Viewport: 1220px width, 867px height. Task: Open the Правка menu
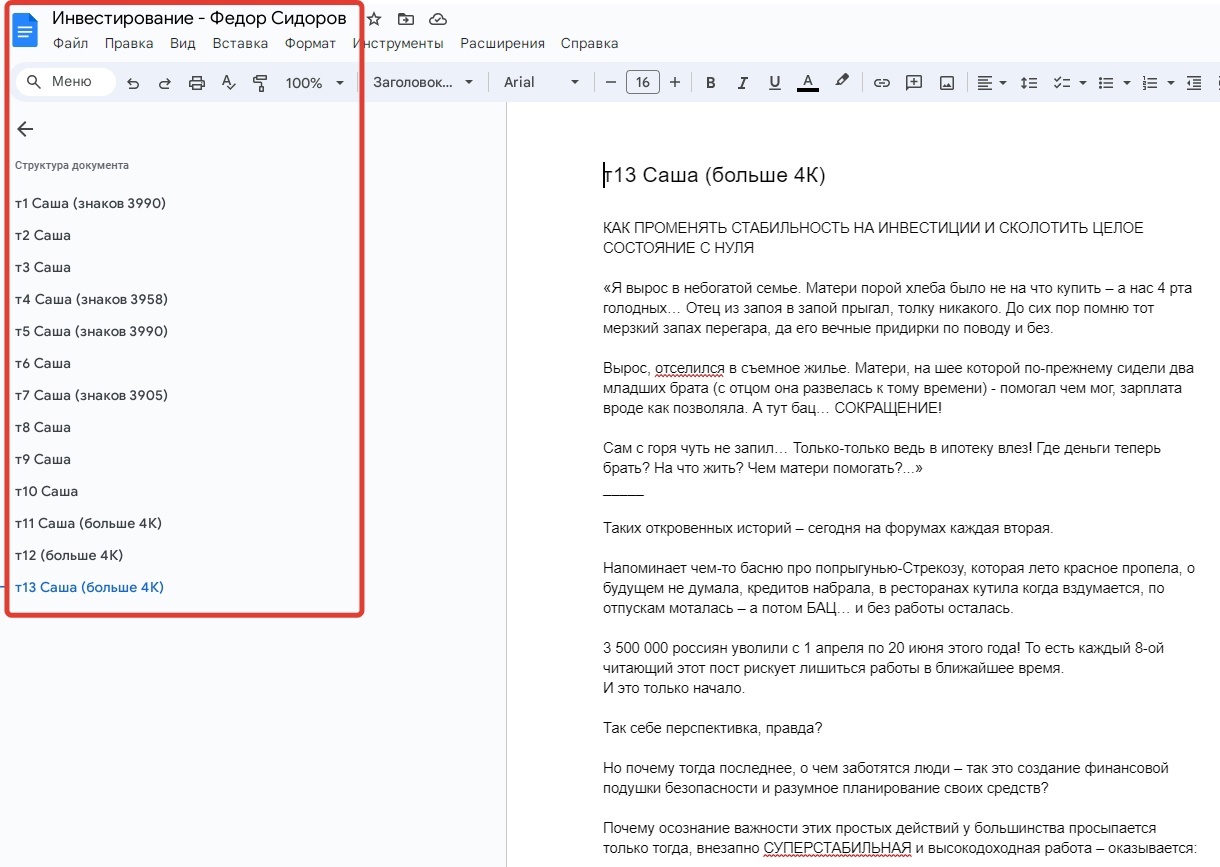click(x=129, y=43)
